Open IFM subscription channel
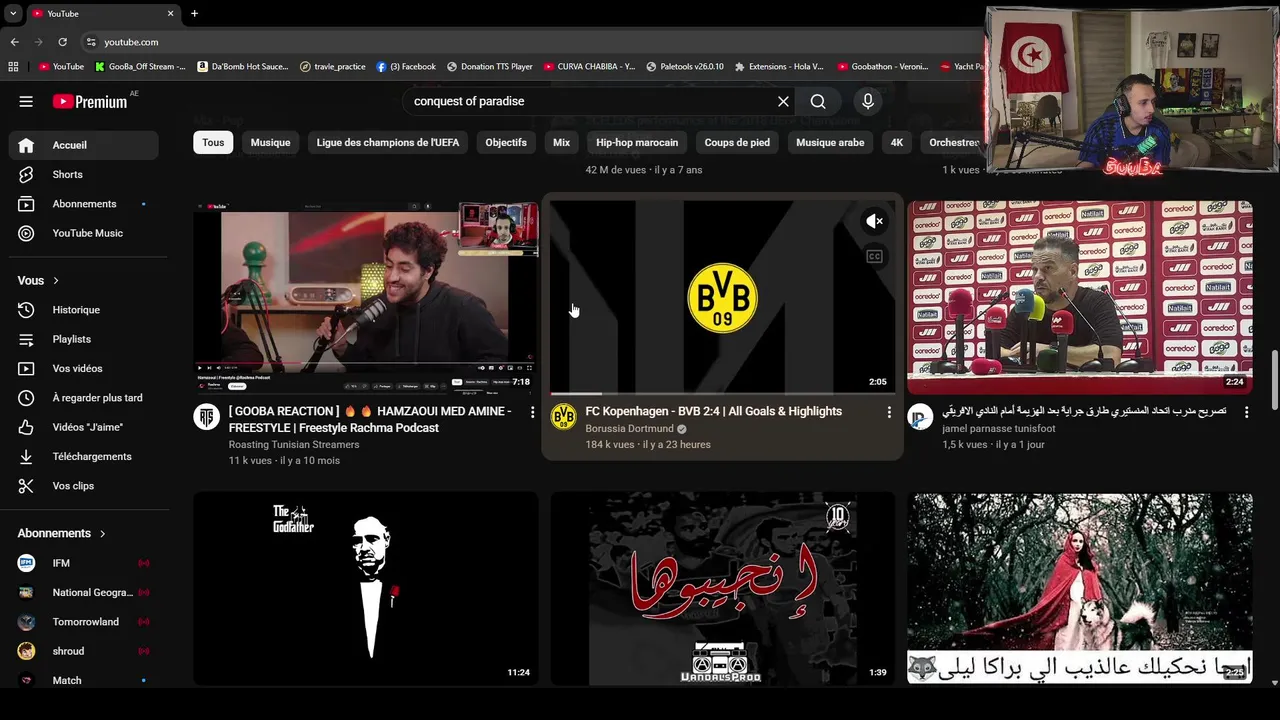 84,563
